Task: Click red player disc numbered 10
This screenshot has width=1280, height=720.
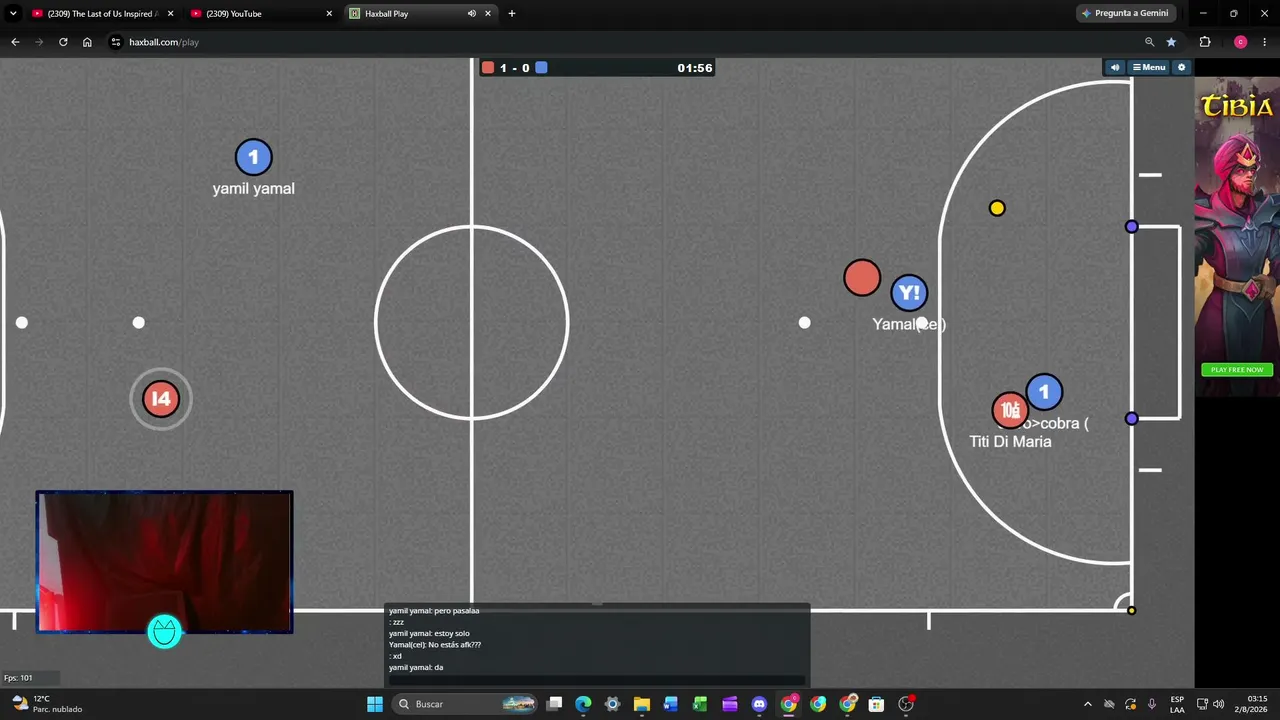Action: tap(1010, 410)
